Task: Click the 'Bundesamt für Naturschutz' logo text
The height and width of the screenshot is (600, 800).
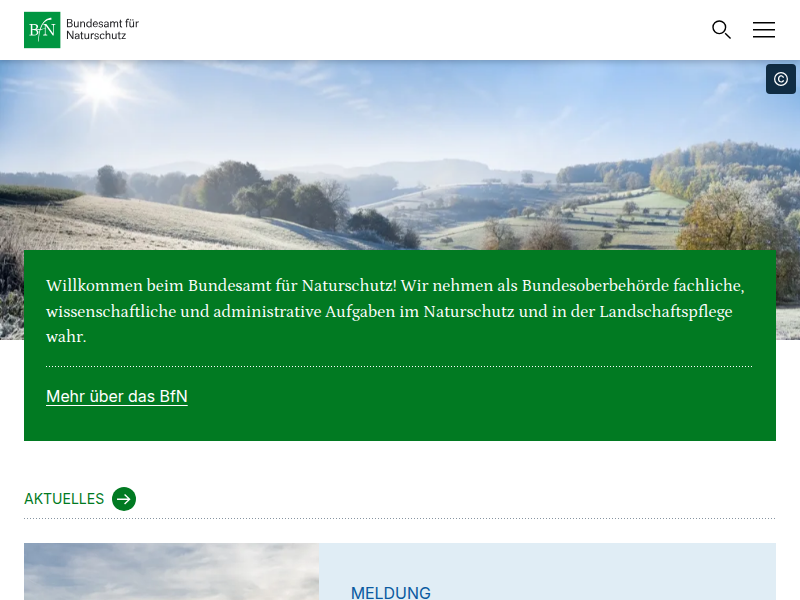Action: (103, 29)
